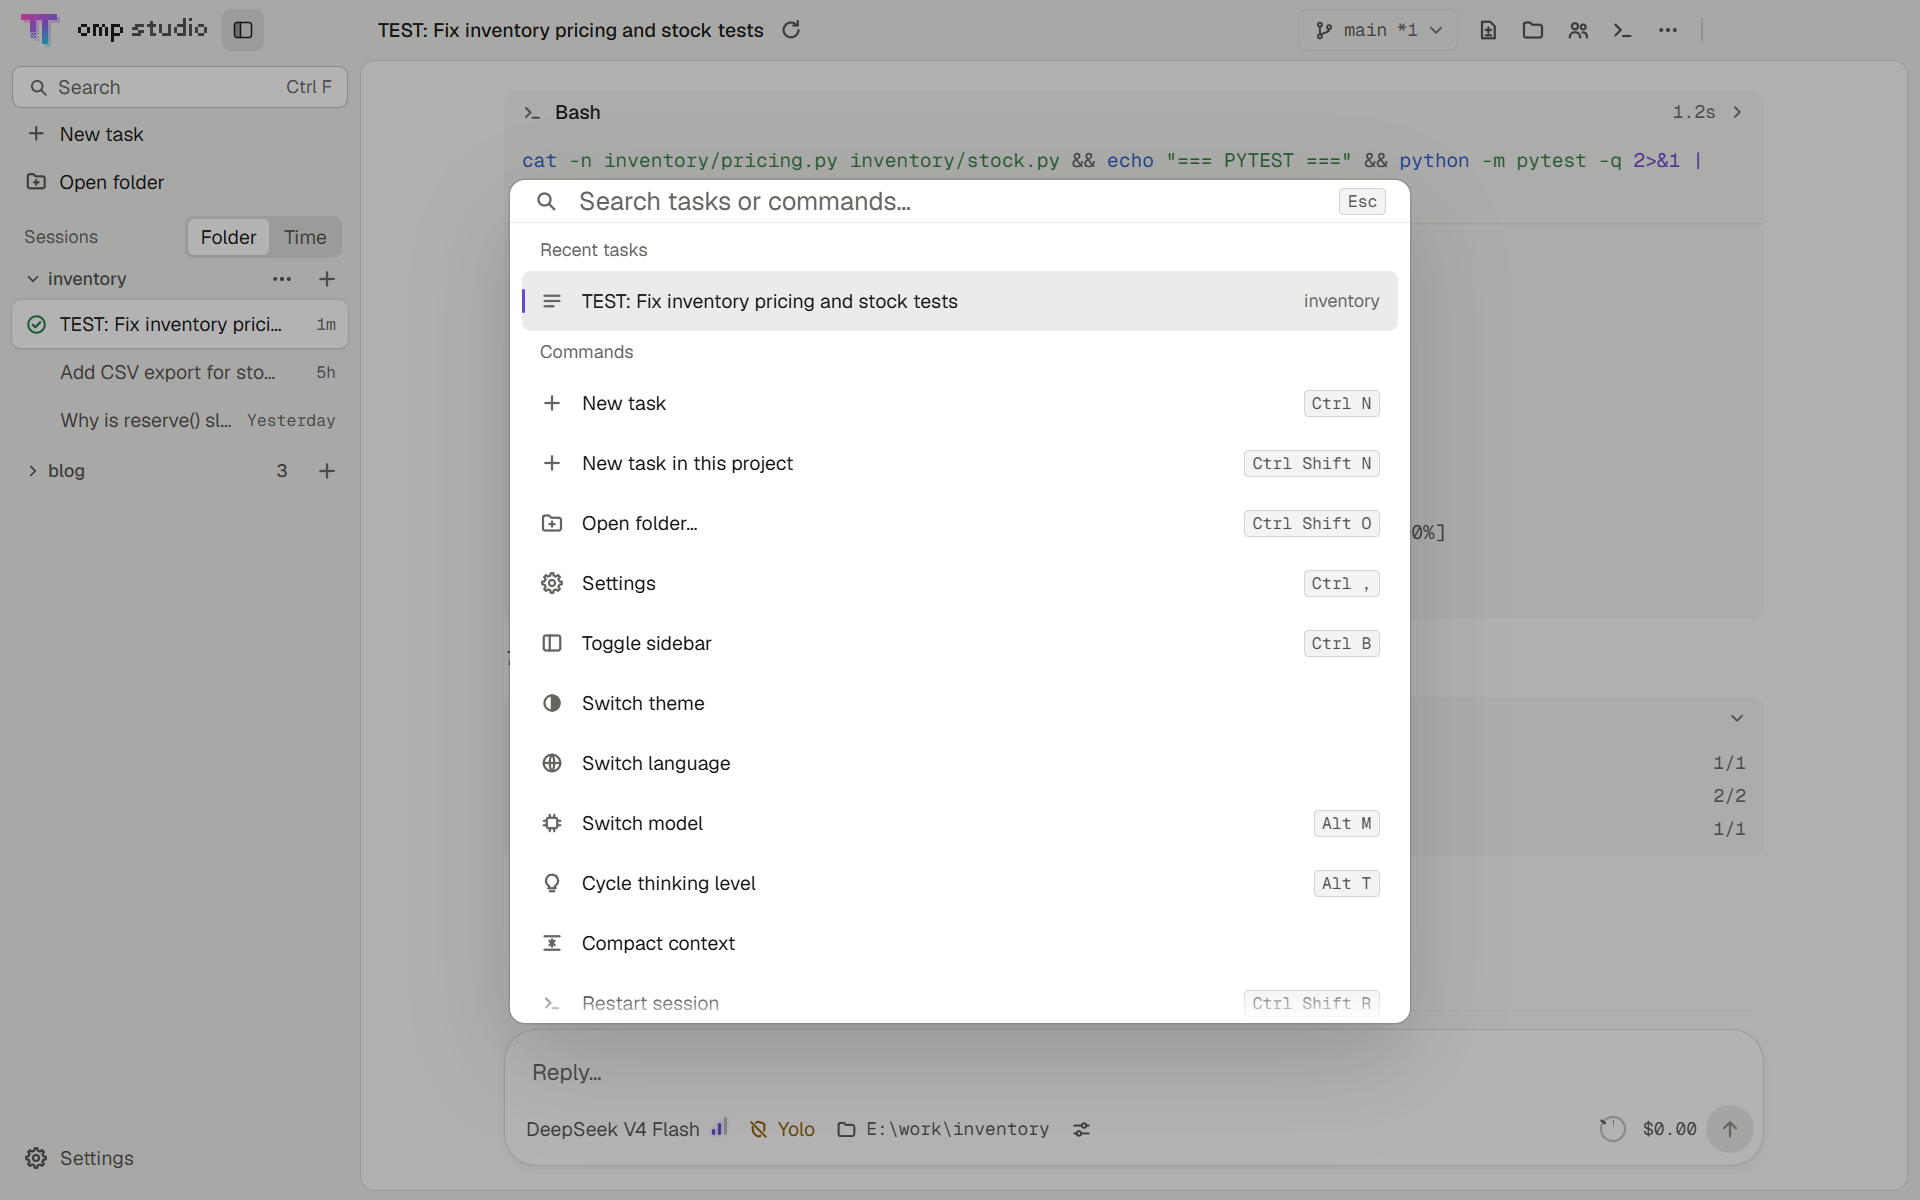Open DeepSeek V4 Flash model selector
Image resolution: width=1920 pixels, height=1200 pixels.
(x=613, y=1129)
